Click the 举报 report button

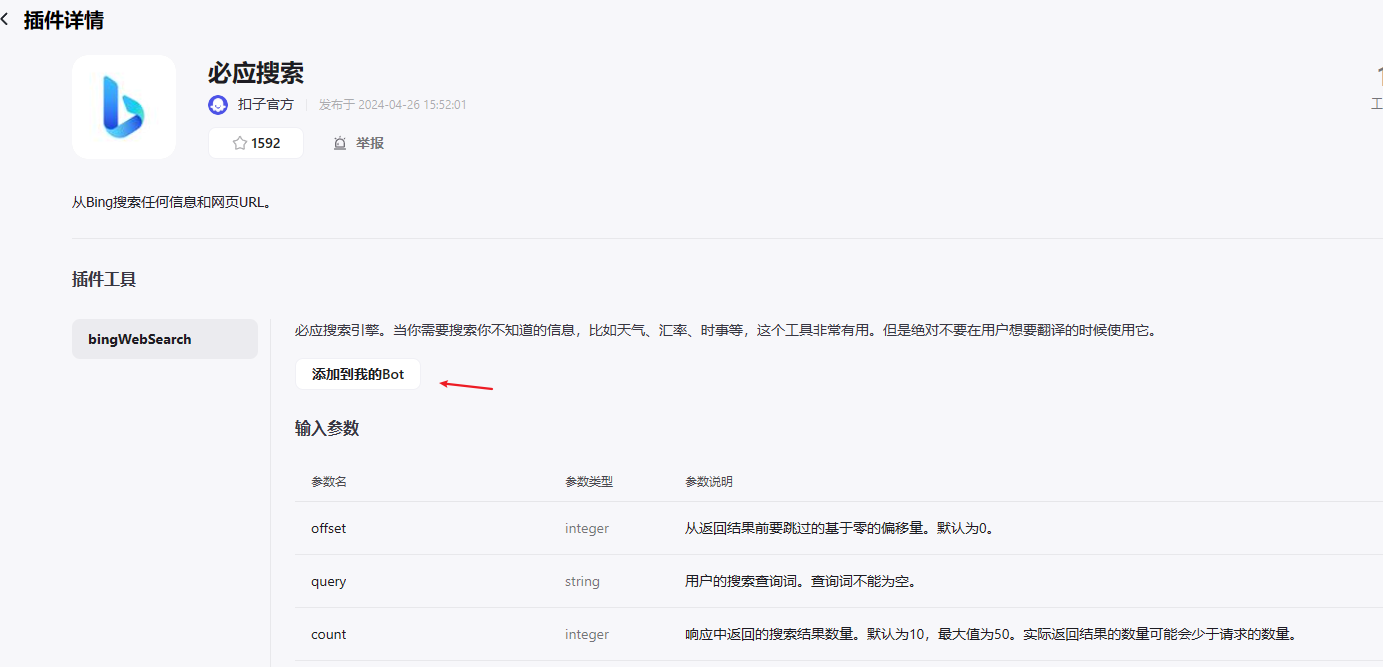tap(358, 143)
